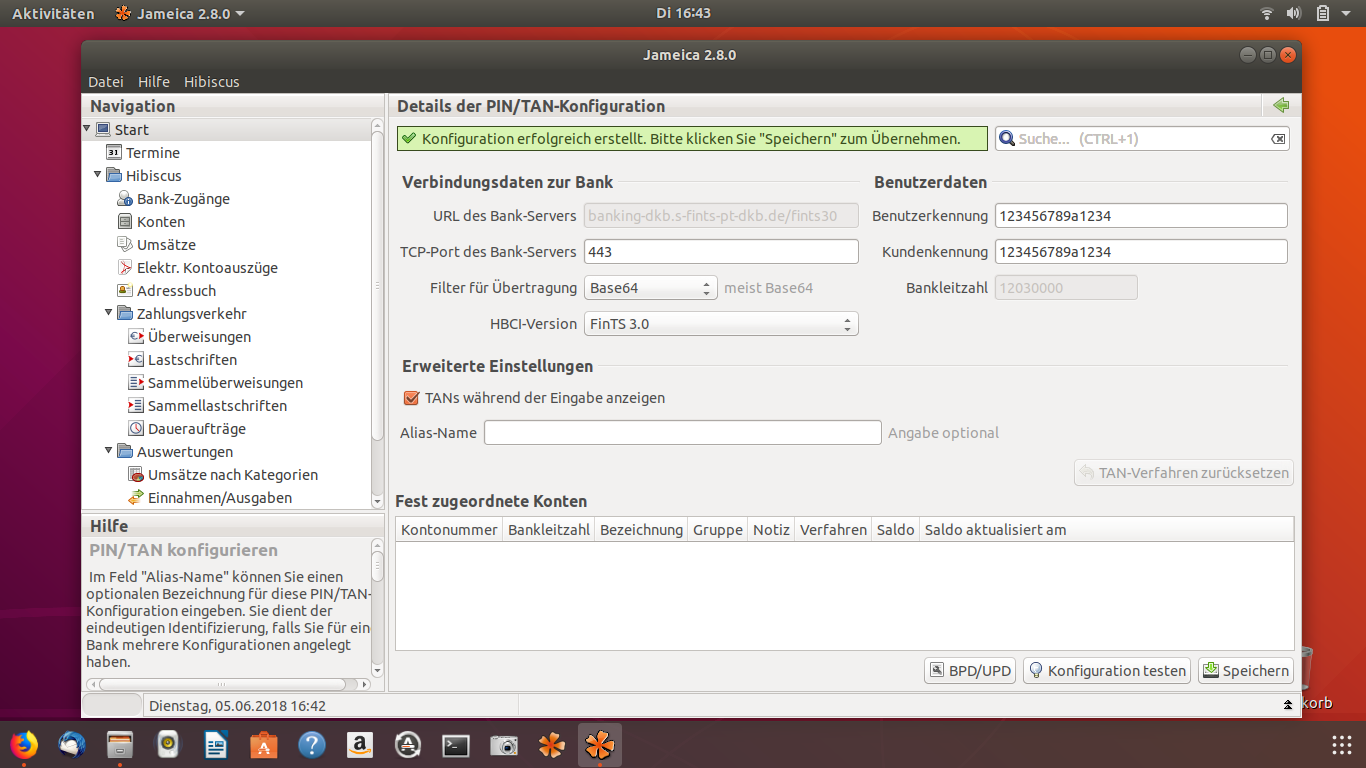1366x768 pixels.
Task: Click the Speichern button
Action: (x=1245, y=671)
